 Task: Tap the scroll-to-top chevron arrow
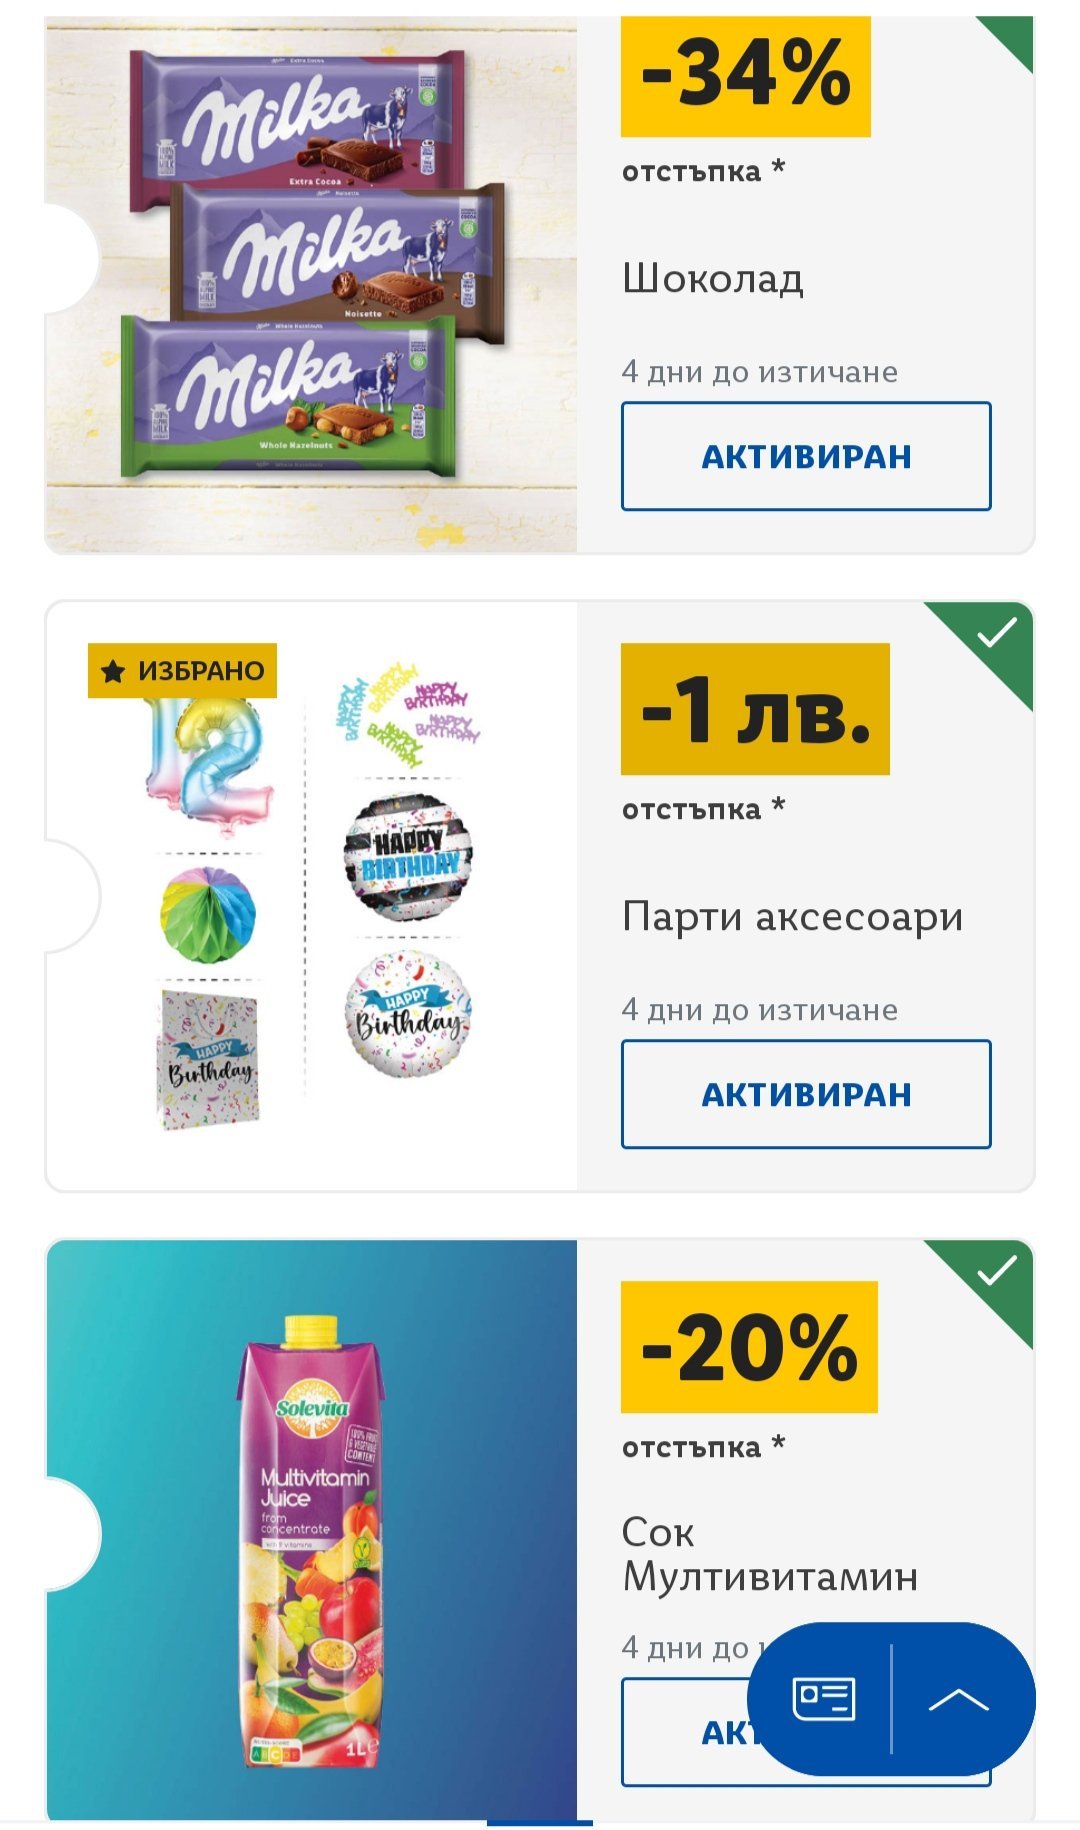(958, 1699)
